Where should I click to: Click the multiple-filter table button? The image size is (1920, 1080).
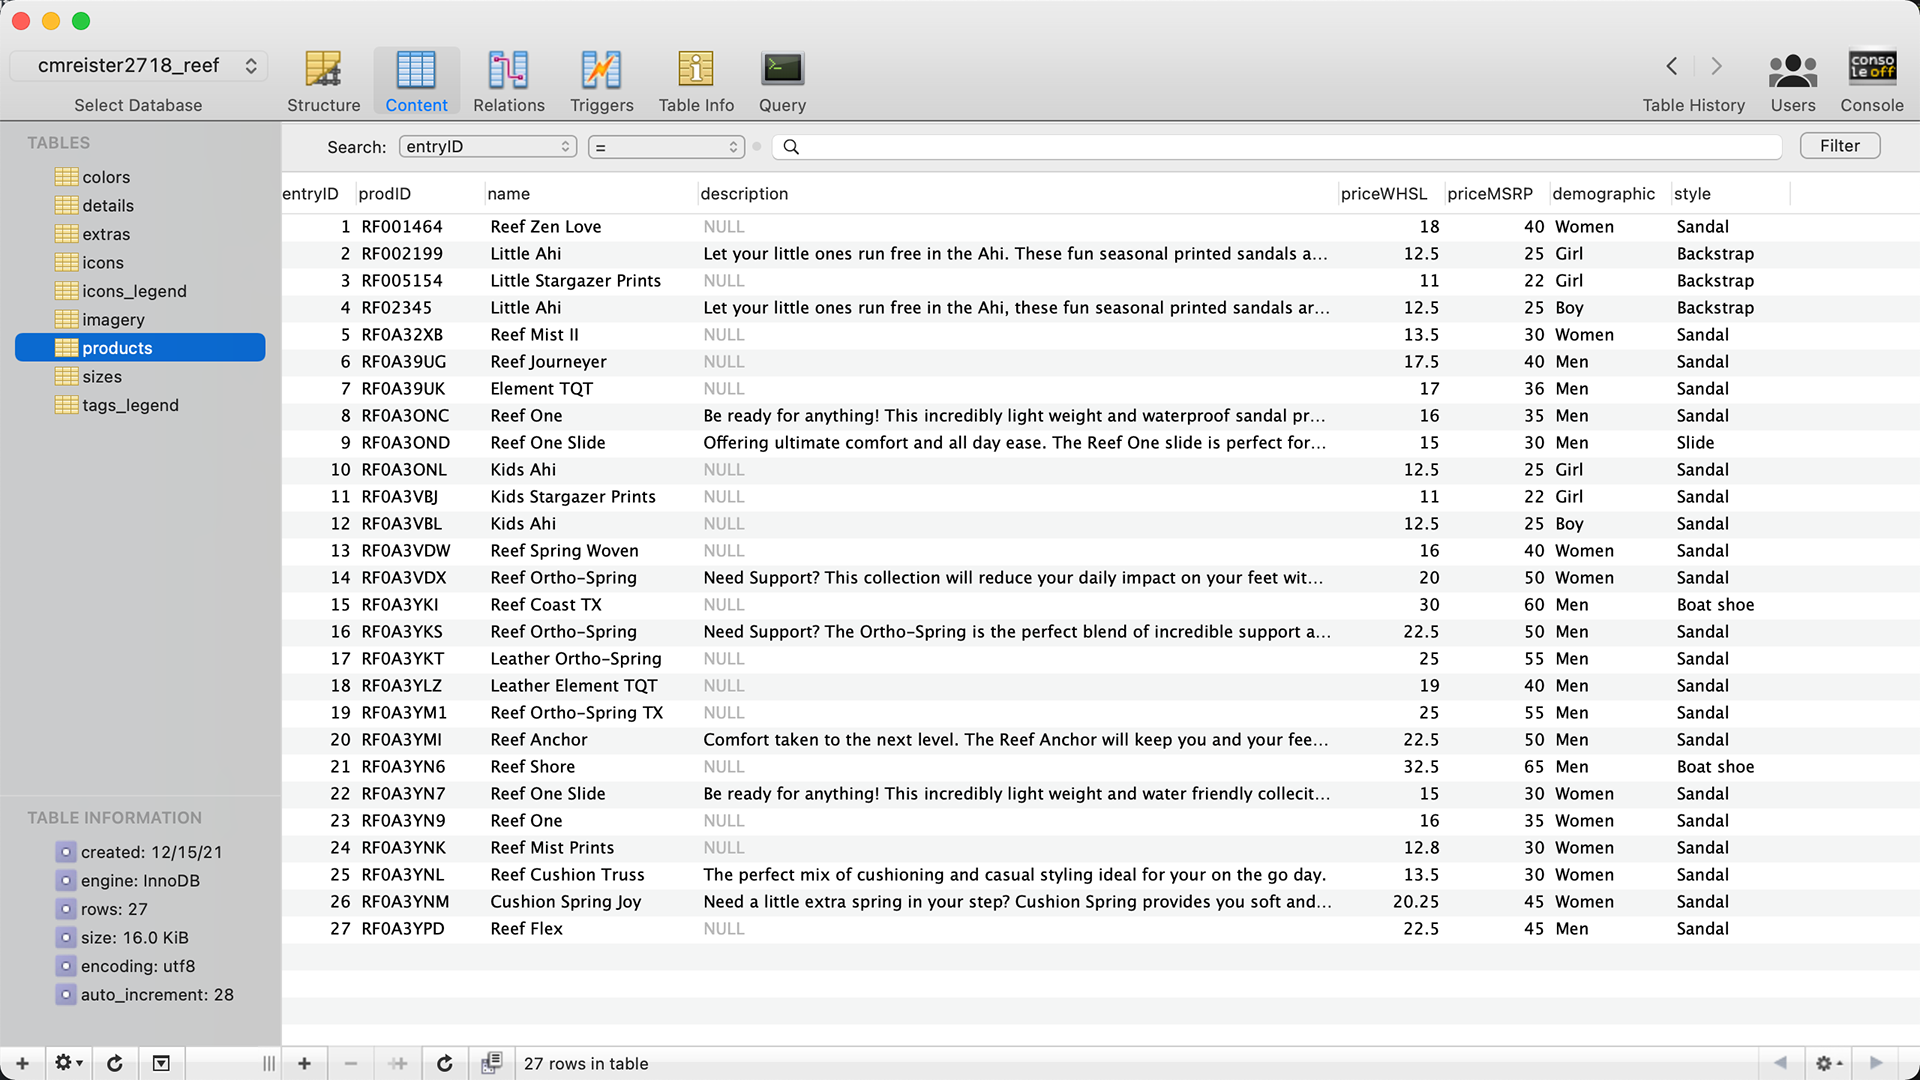pyautogui.click(x=491, y=1063)
